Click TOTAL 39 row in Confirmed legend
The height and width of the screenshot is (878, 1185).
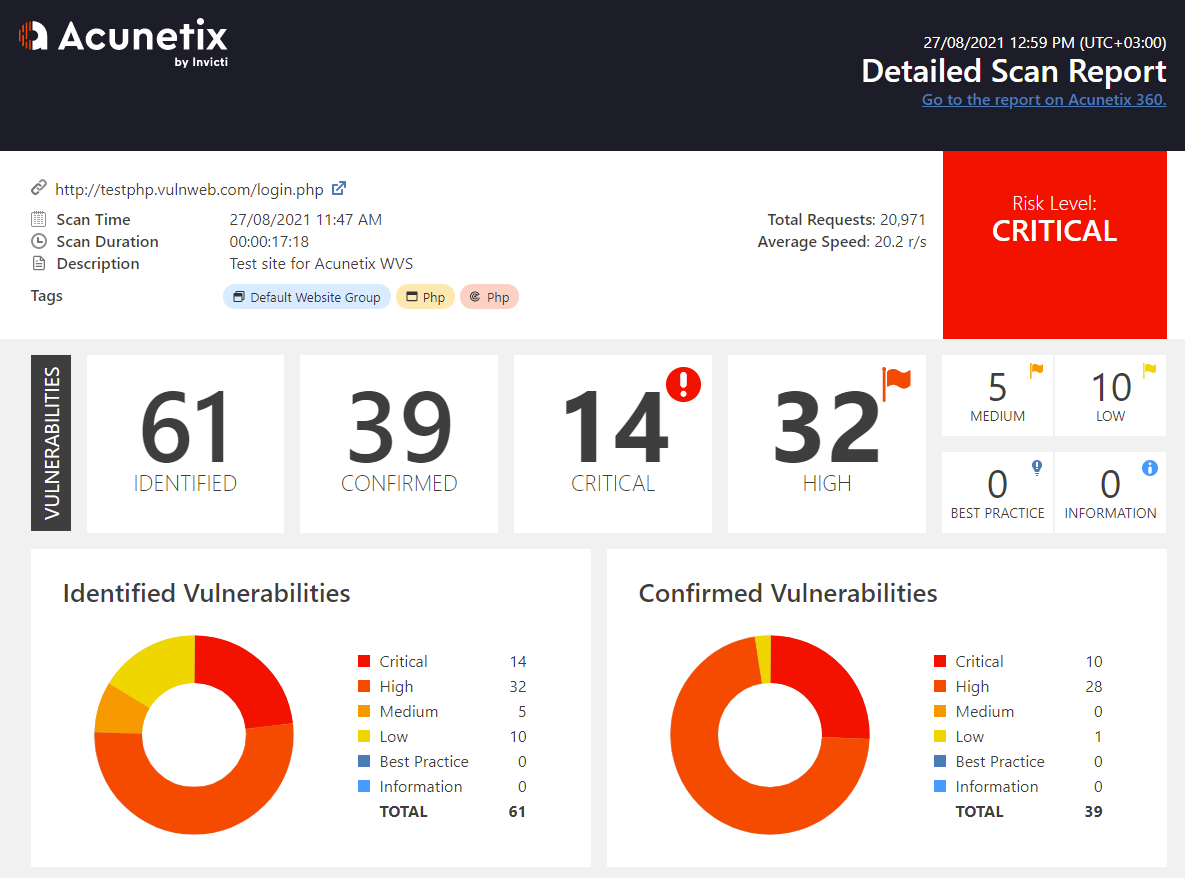[x=1029, y=812]
